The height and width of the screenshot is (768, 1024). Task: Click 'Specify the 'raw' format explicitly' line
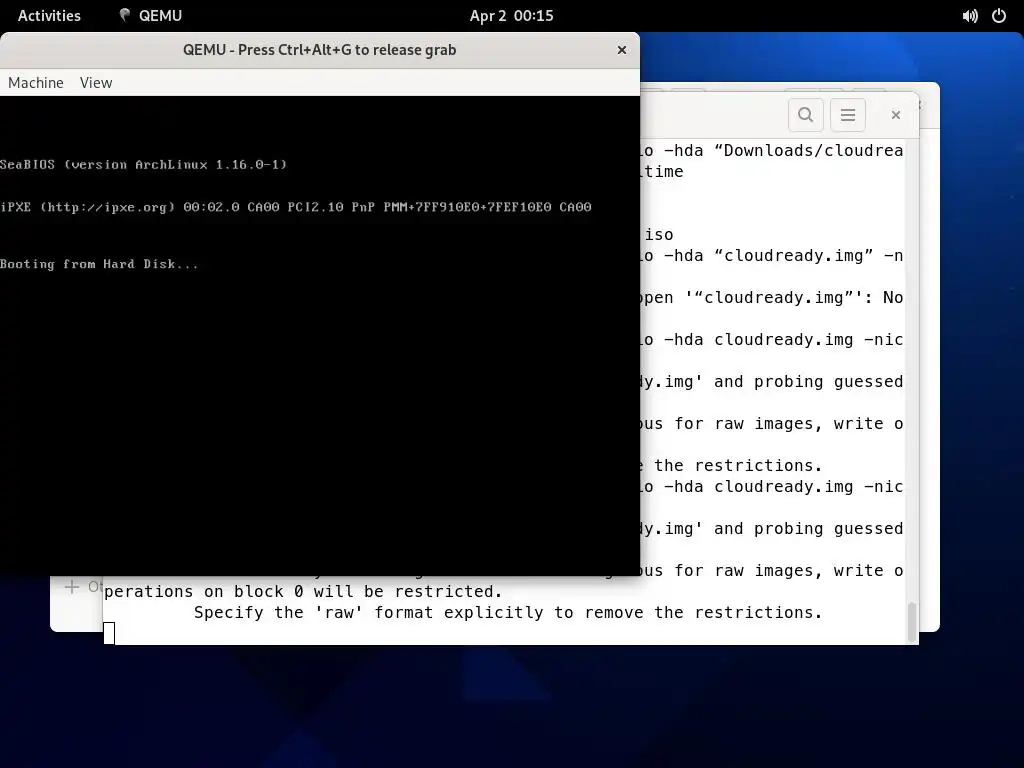[x=507, y=613]
